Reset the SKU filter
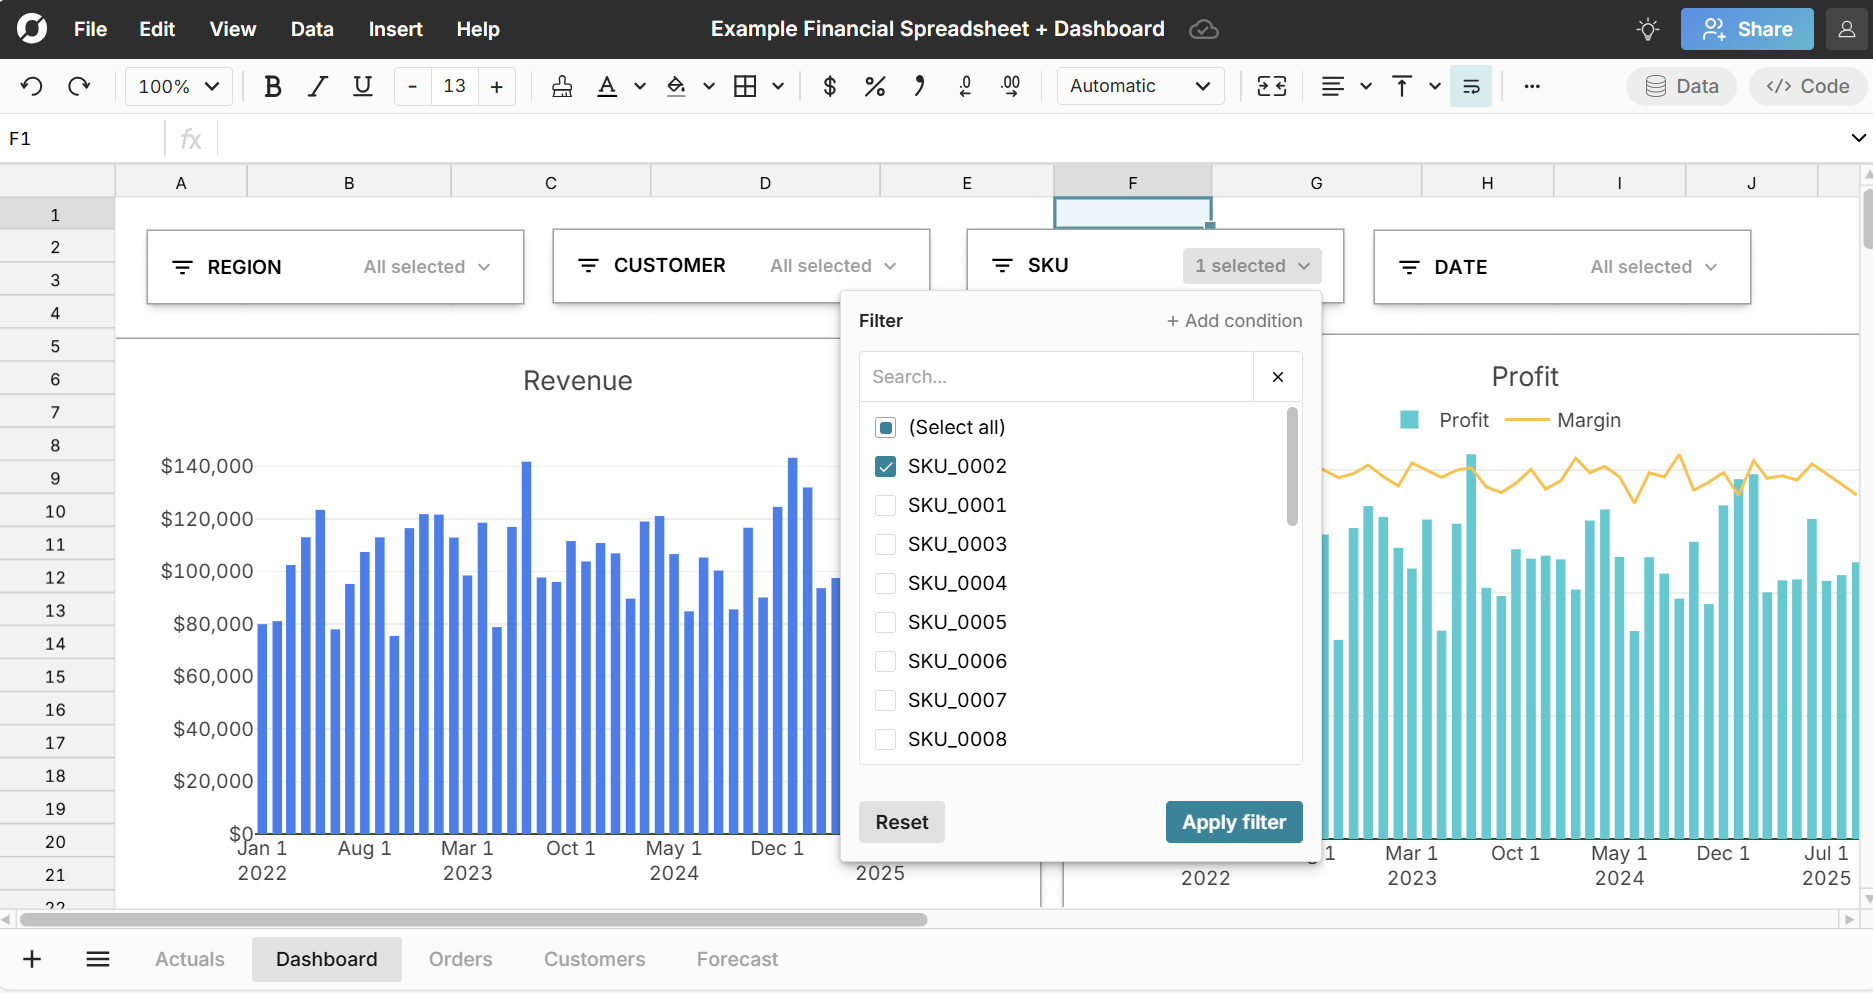1873x993 pixels. click(901, 821)
